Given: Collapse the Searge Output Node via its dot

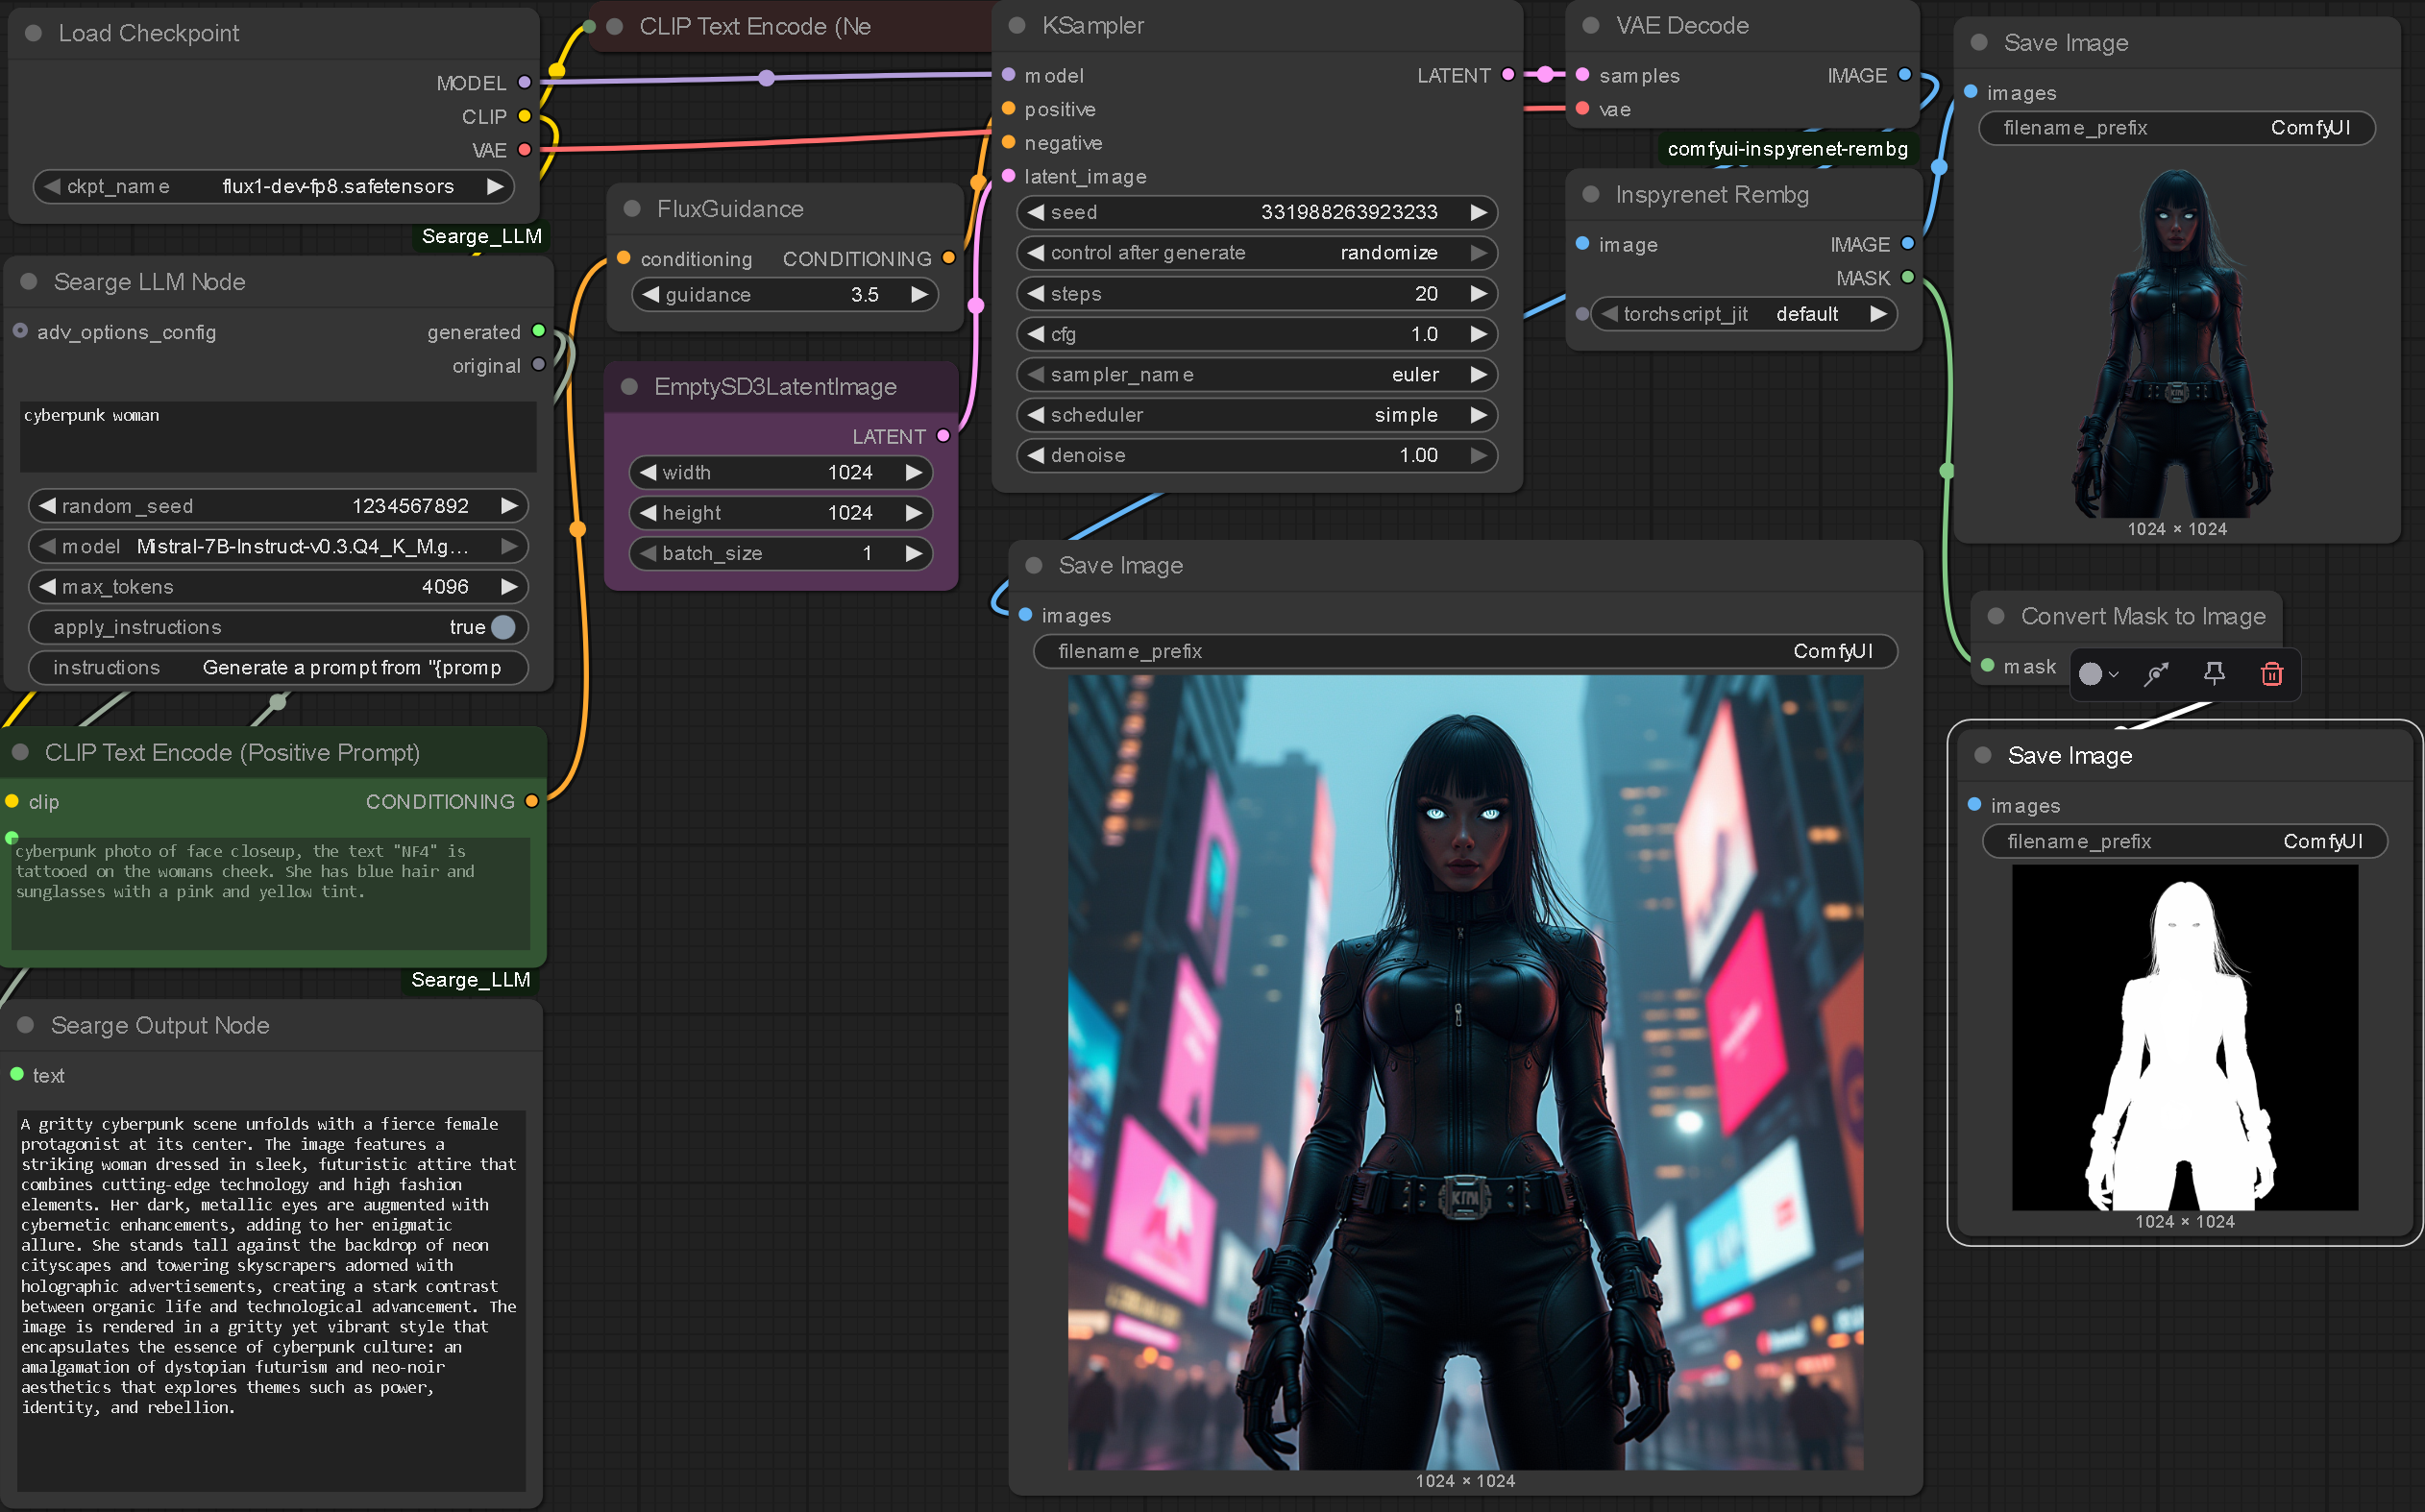Looking at the screenshot, I should (26, 1024).
